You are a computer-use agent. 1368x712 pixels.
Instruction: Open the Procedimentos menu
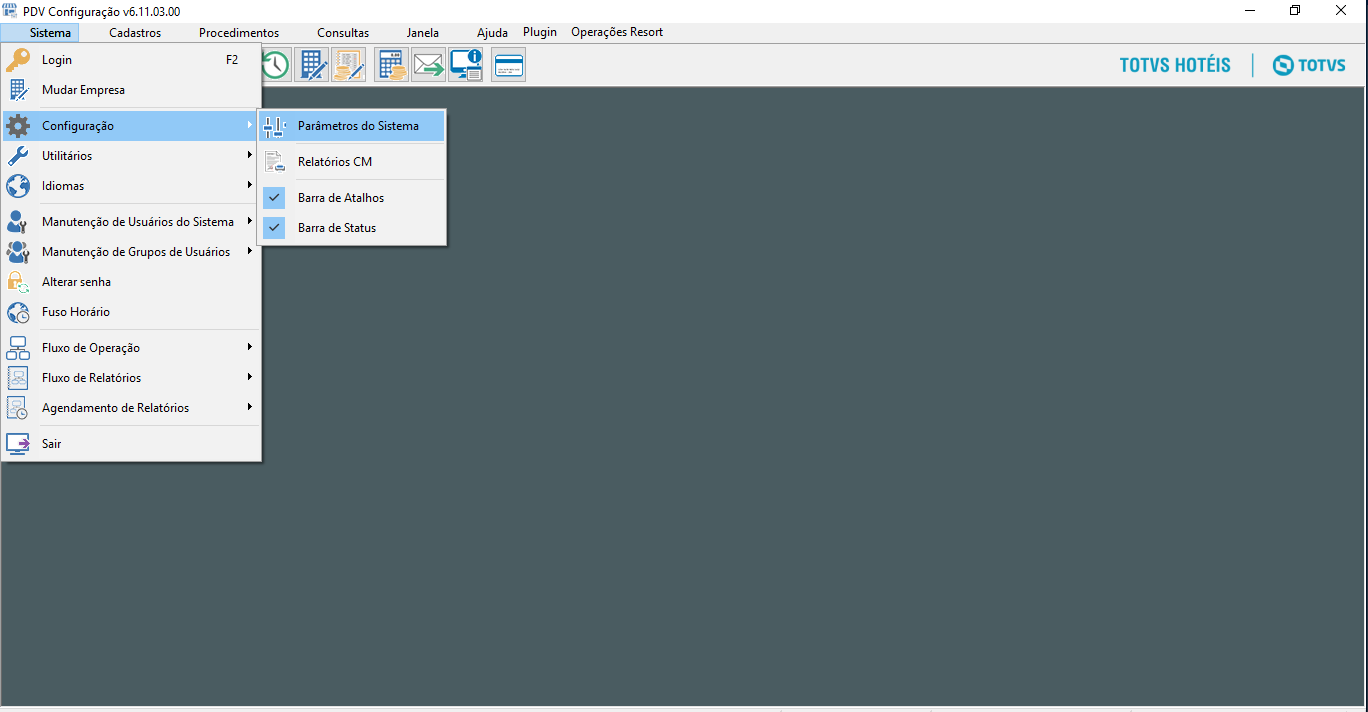[x=239, y=33]
